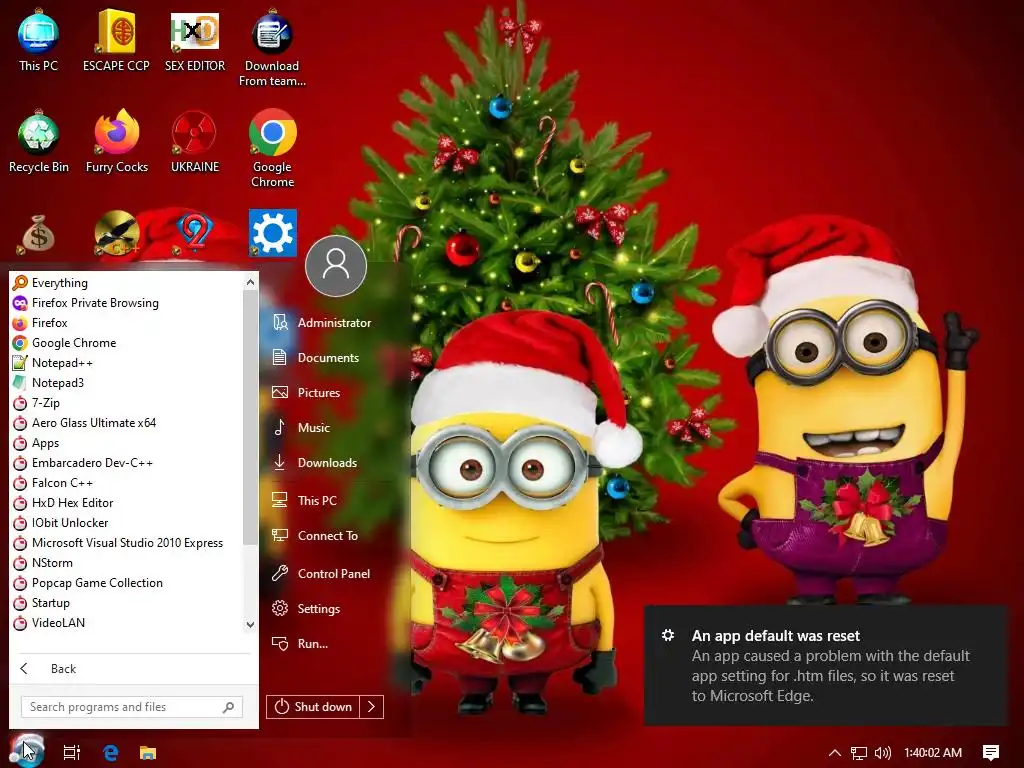Open Google Chrome desktop shortcut

click(x=272, y=148)
